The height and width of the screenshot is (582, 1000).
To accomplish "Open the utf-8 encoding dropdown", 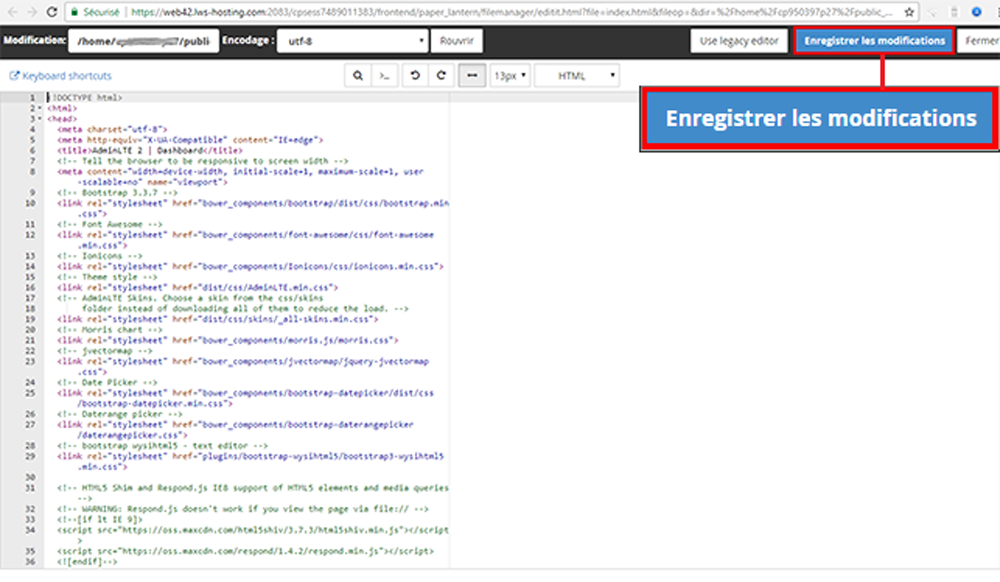I will tap(352, 41).
